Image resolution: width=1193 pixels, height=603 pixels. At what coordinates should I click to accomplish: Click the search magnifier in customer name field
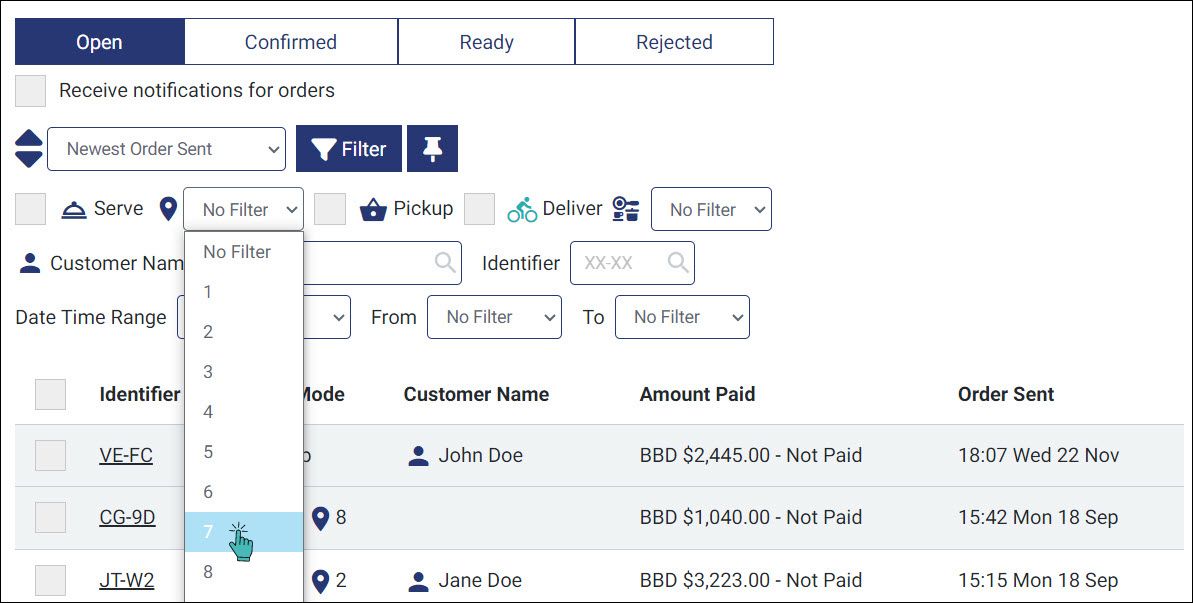pos(445,262)
